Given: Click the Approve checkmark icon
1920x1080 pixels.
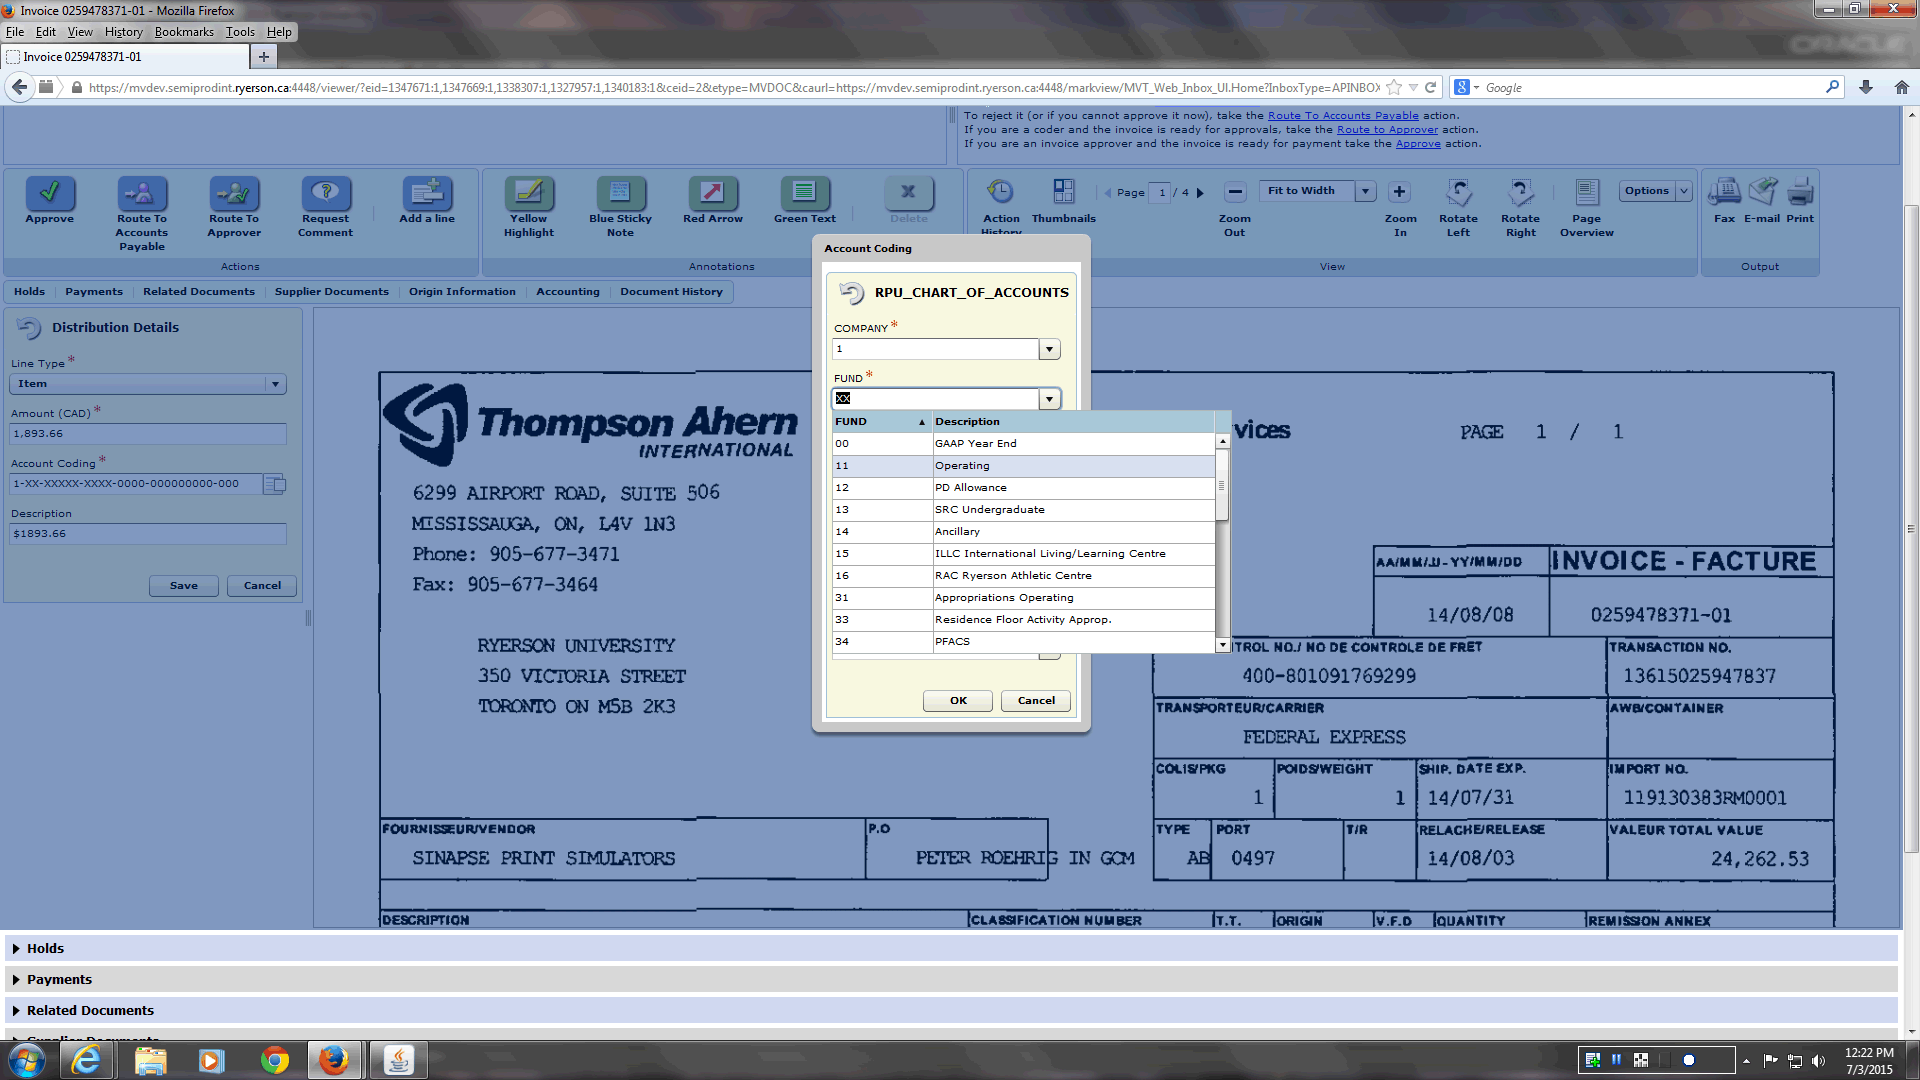Looking at the screenshot, I should click(49, 192).
